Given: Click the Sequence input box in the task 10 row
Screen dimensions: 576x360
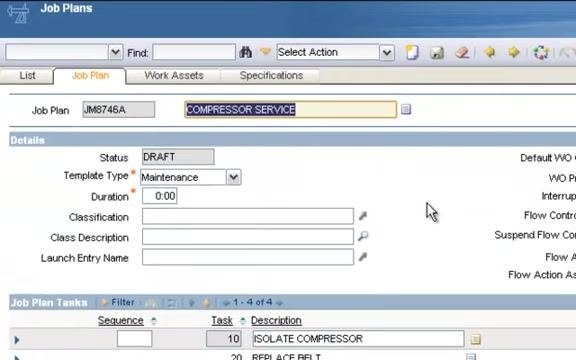Looking at the screenshot, I should [134, 338].
